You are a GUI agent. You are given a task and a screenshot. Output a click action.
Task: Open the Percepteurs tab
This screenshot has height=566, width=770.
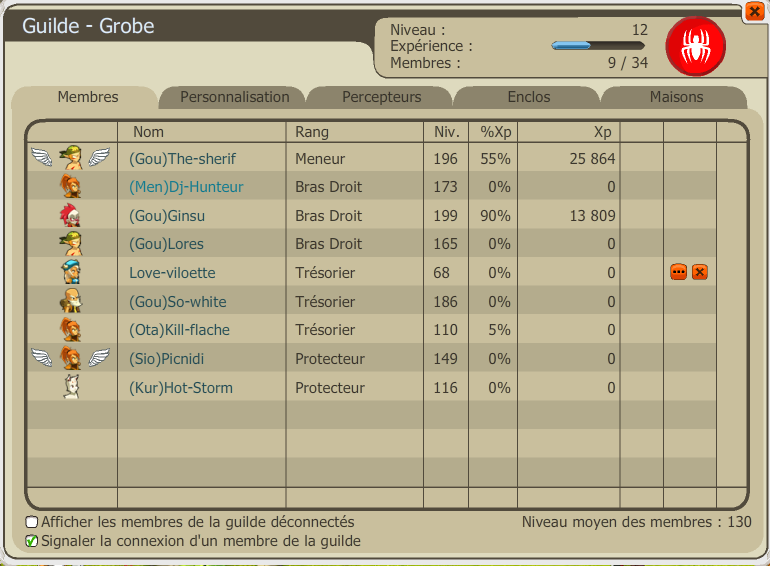click(x=382, y=97)
